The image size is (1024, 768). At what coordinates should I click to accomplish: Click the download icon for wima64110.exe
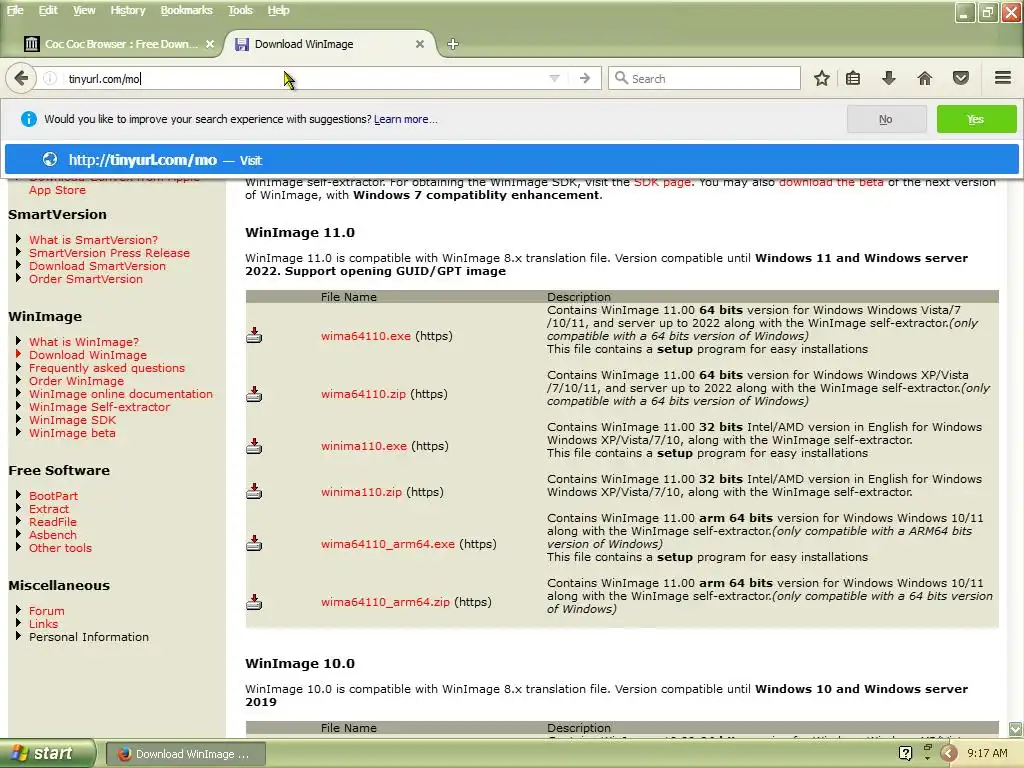point(254,336)
